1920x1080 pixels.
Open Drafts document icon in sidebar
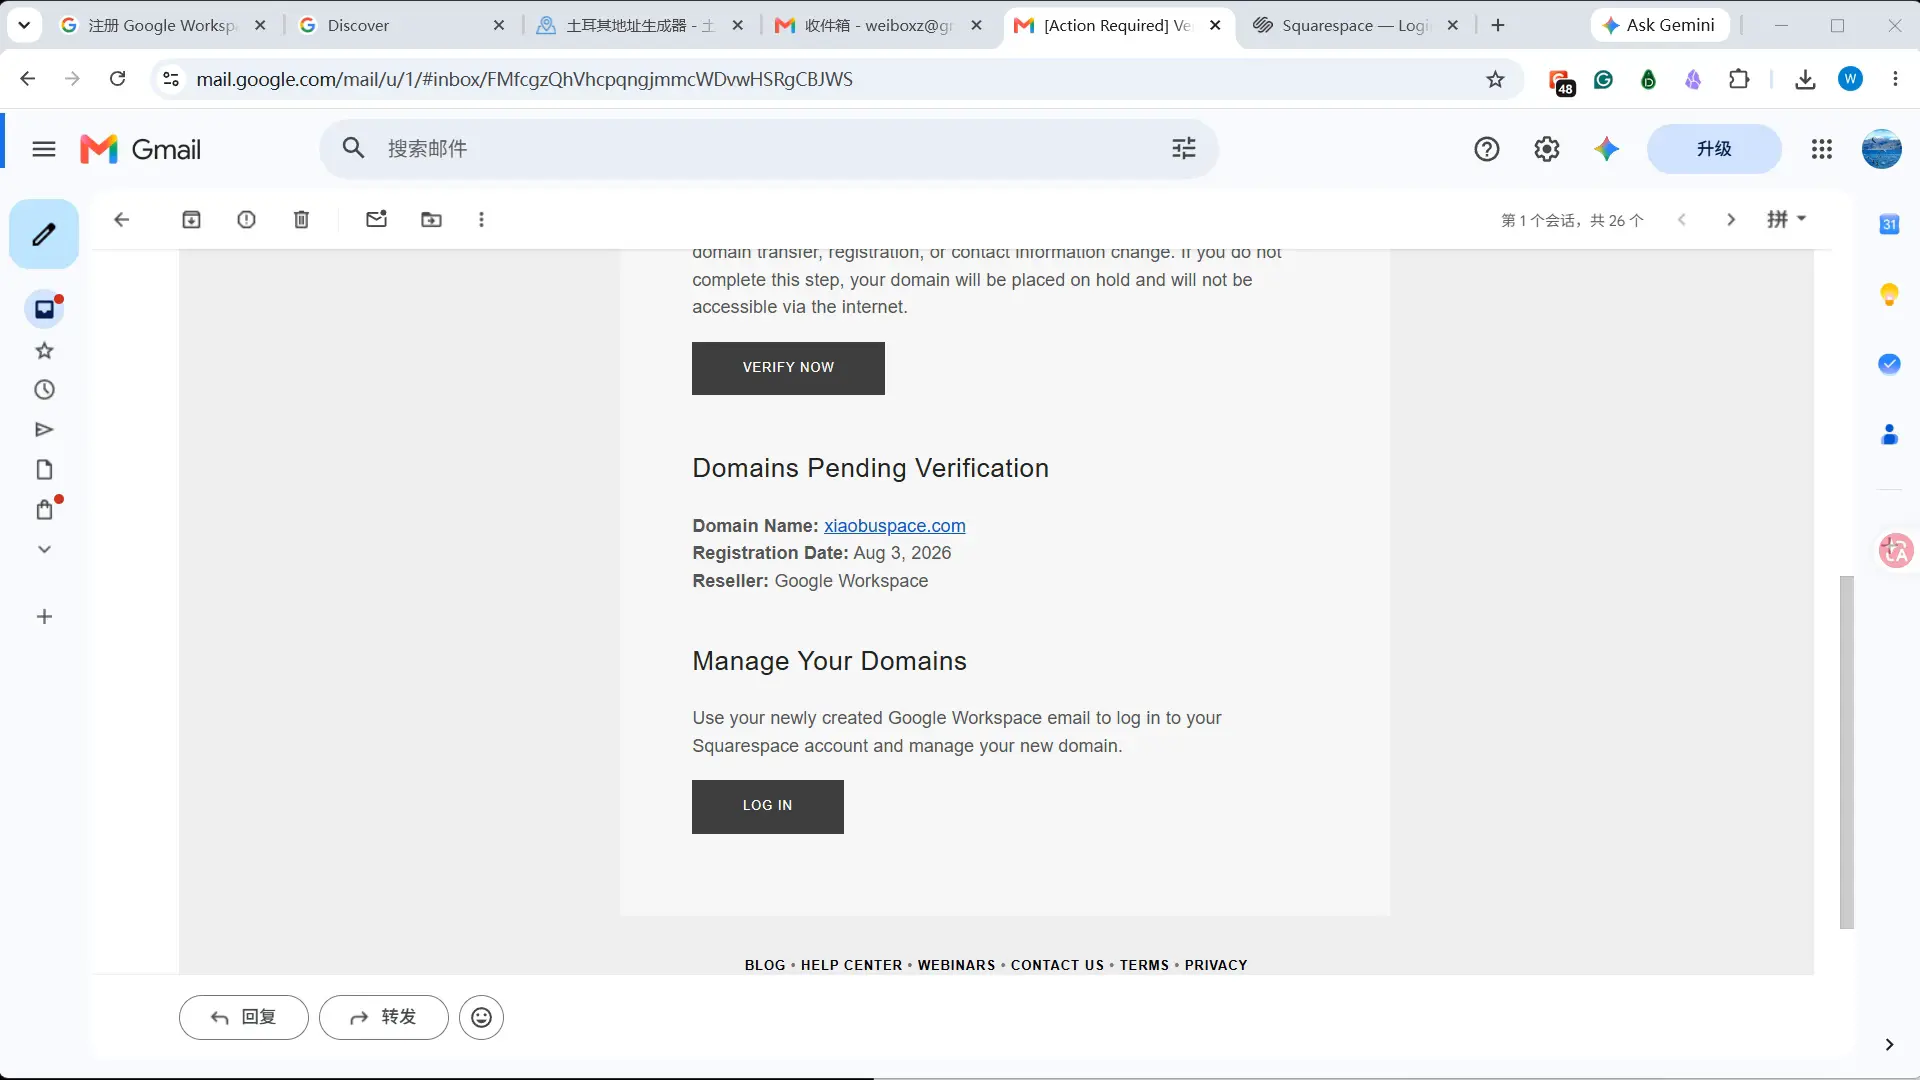44,470
